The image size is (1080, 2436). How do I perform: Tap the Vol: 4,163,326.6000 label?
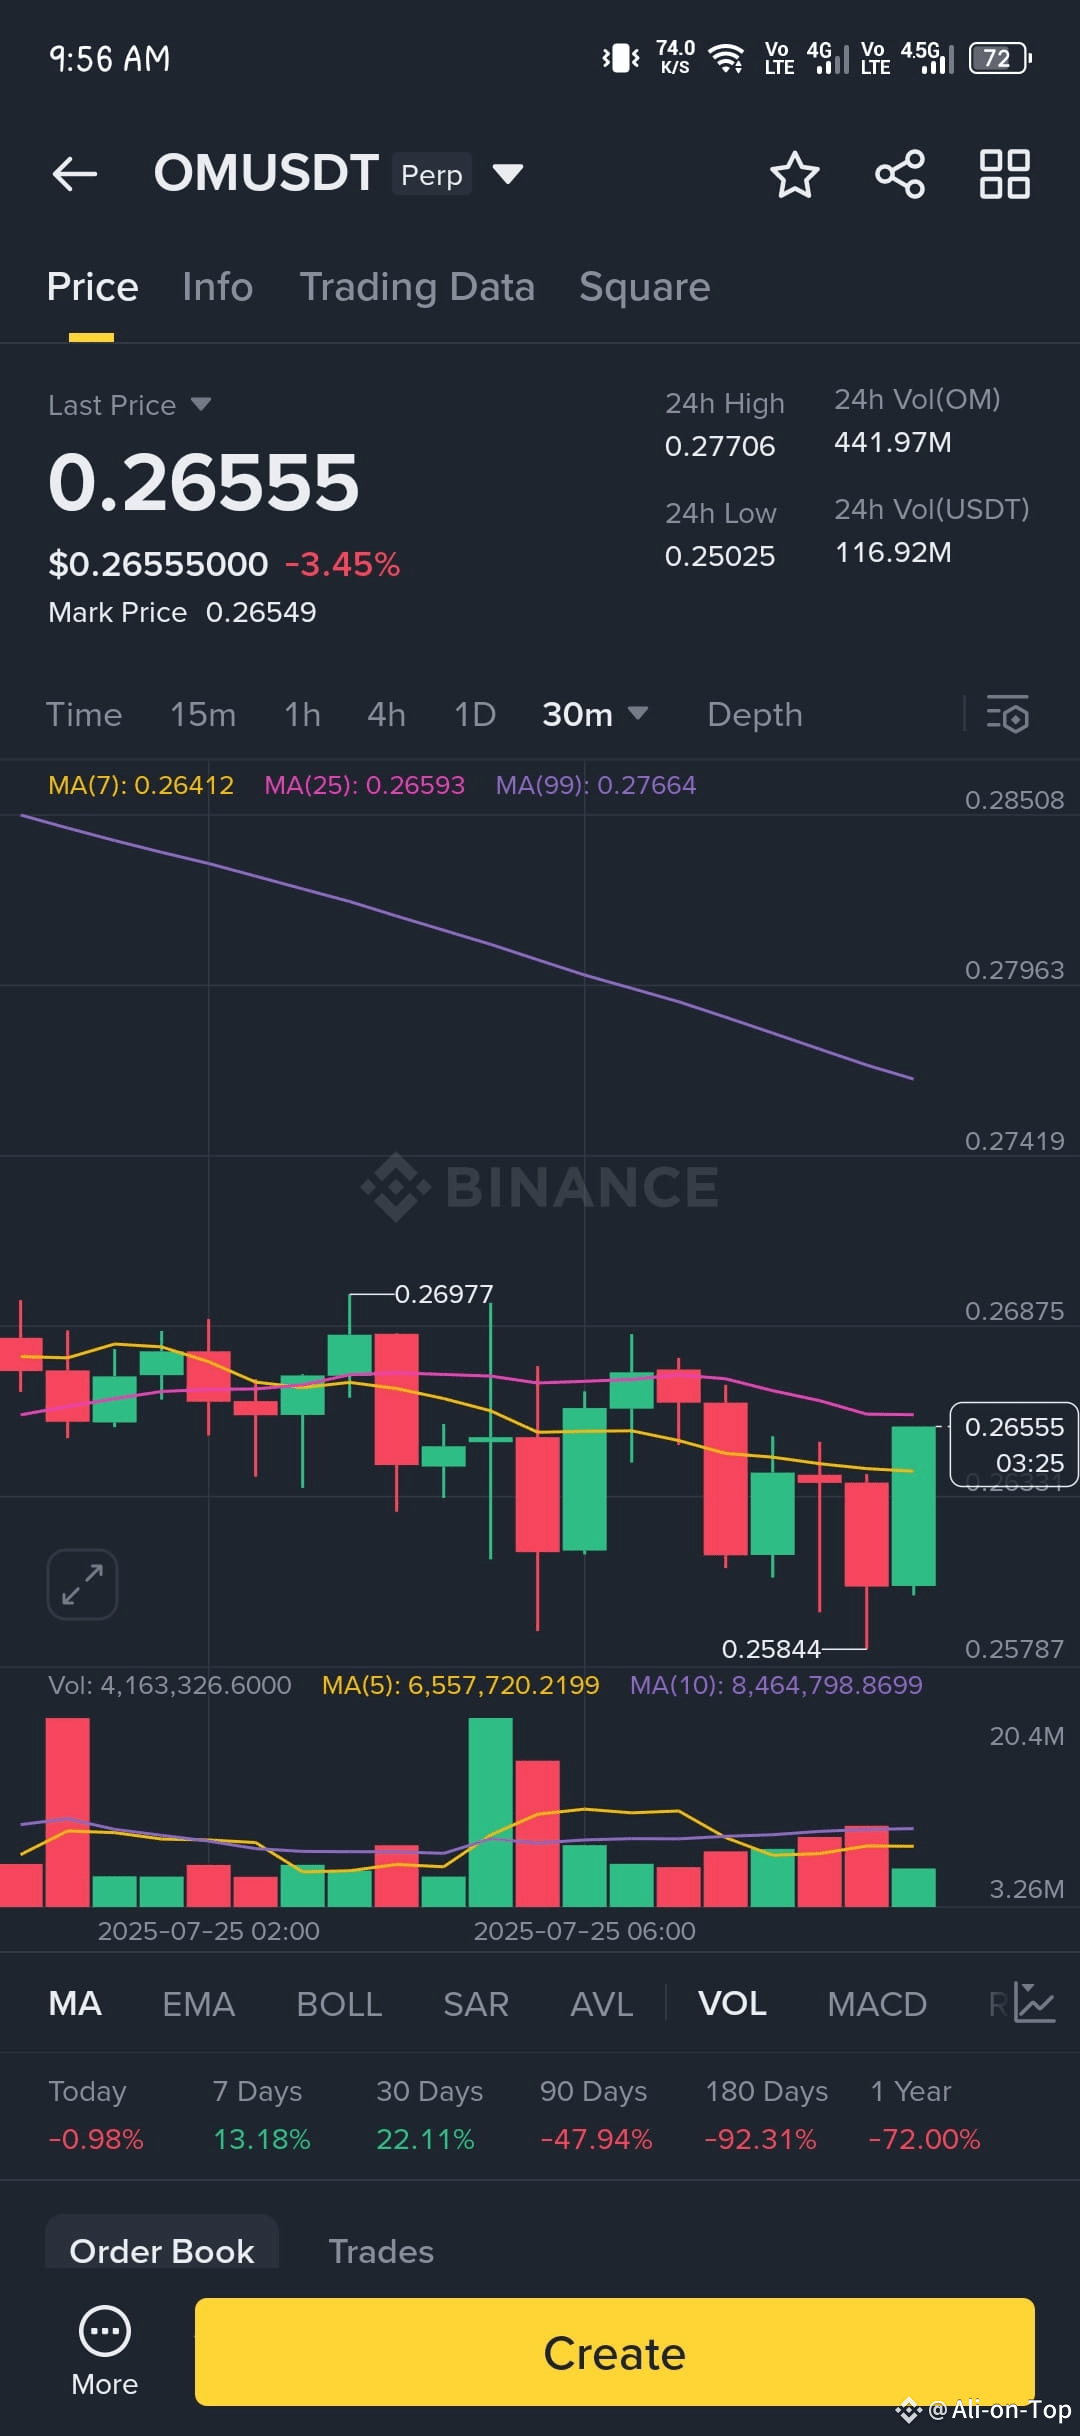pyautogui.click(x=170, y=1685)
